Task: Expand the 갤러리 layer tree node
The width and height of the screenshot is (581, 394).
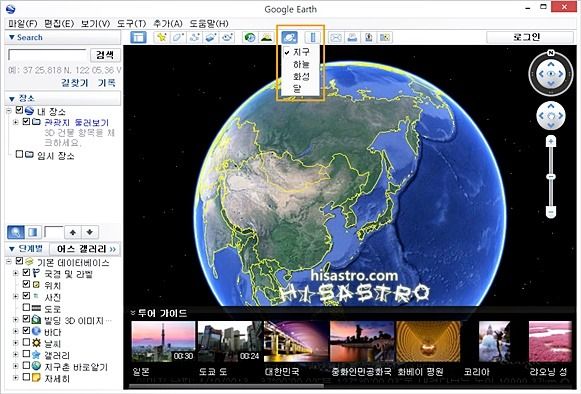Action: pyautogui.click(x=16, y=354)
